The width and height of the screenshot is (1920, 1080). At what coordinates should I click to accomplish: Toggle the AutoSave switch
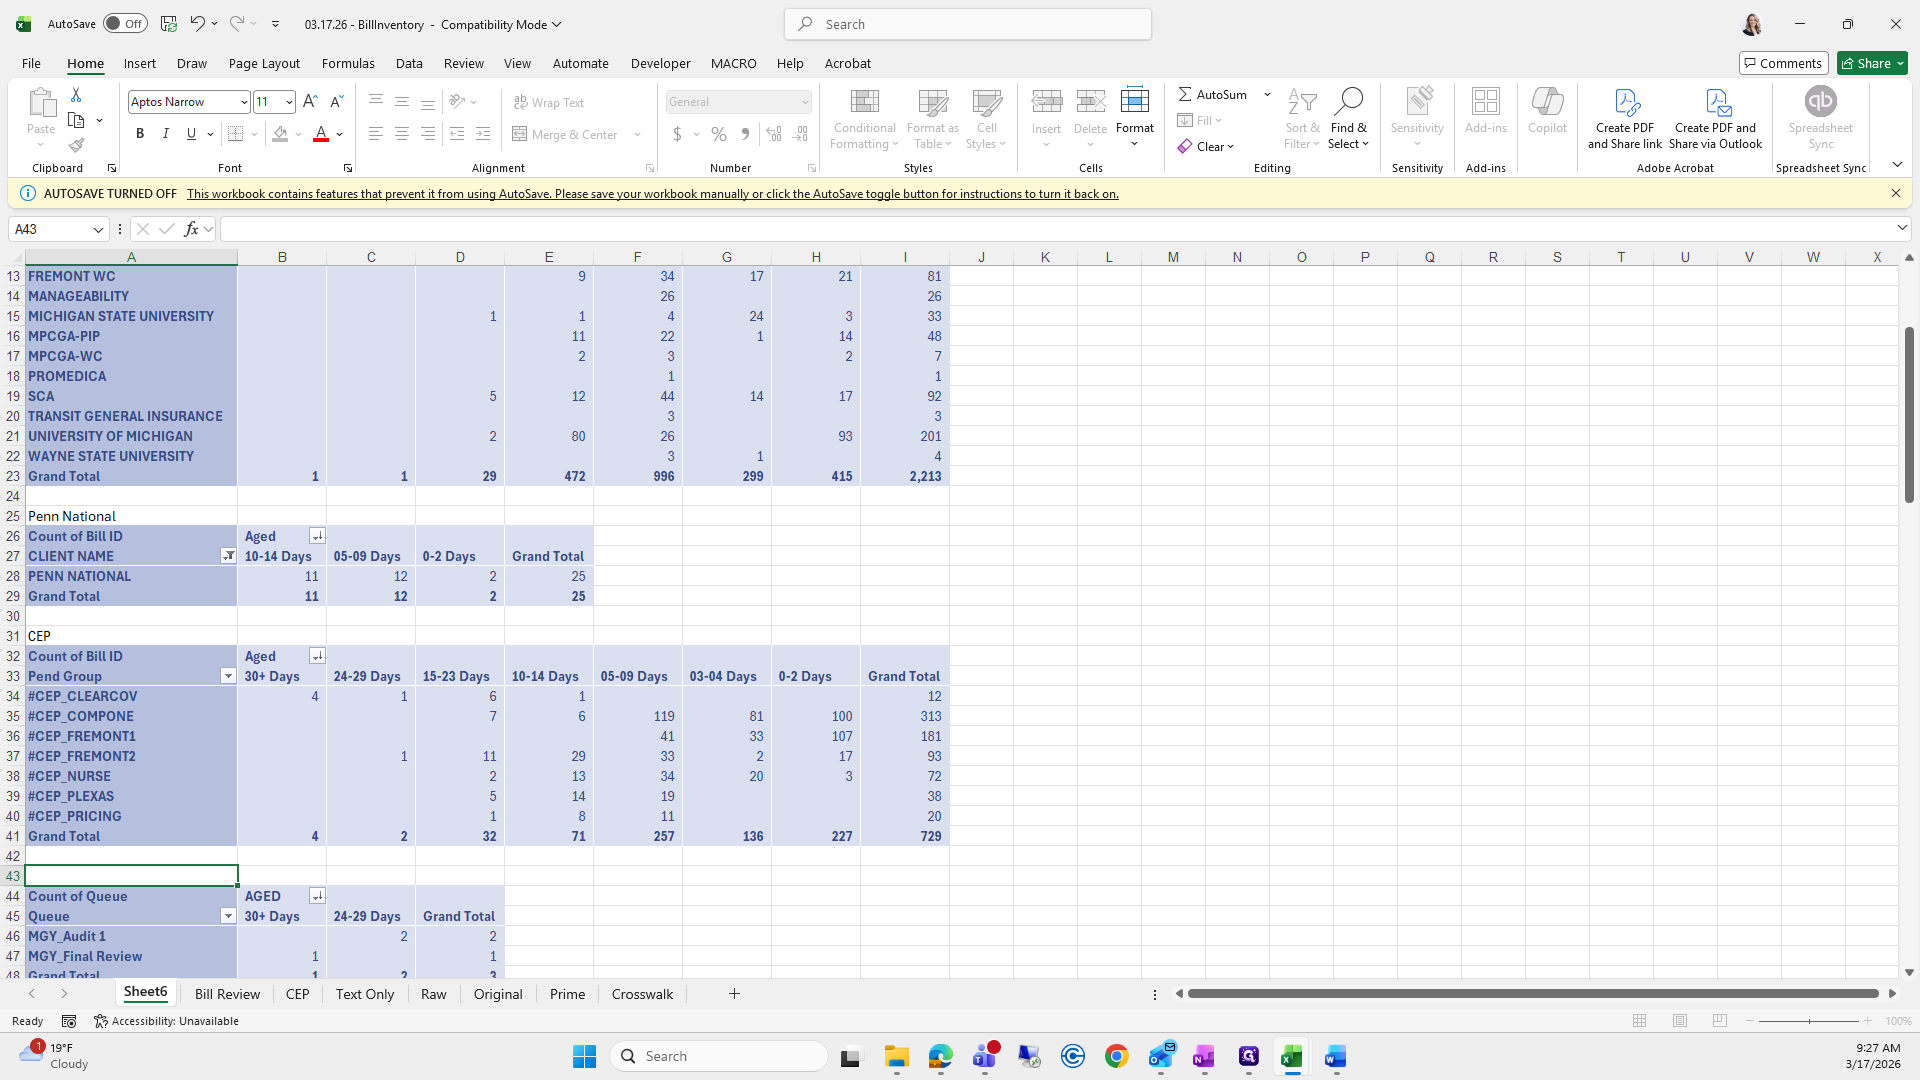pyautogui.click(x=125, y=24)
